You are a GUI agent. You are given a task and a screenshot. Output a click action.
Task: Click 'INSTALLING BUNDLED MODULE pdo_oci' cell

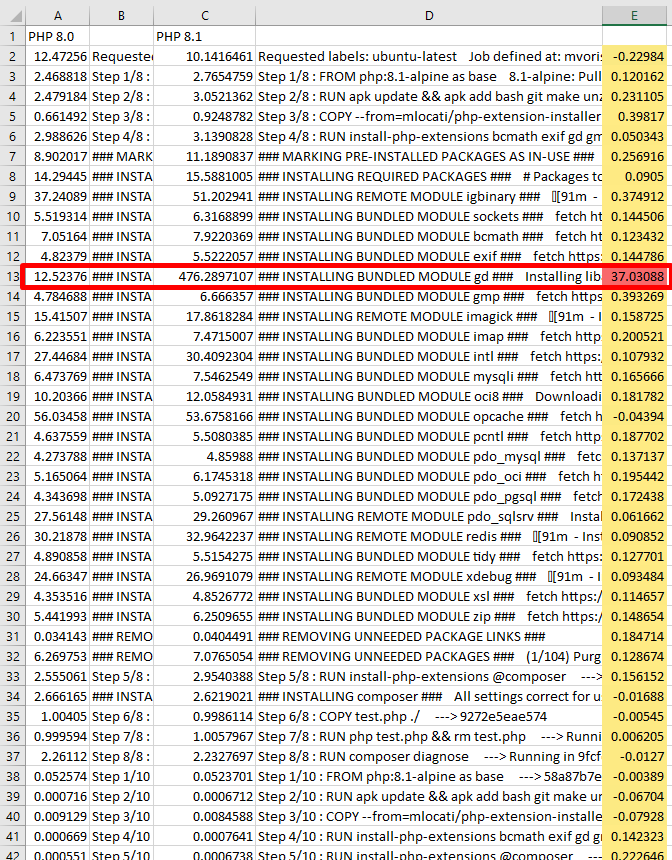click(x=429, y=477)
